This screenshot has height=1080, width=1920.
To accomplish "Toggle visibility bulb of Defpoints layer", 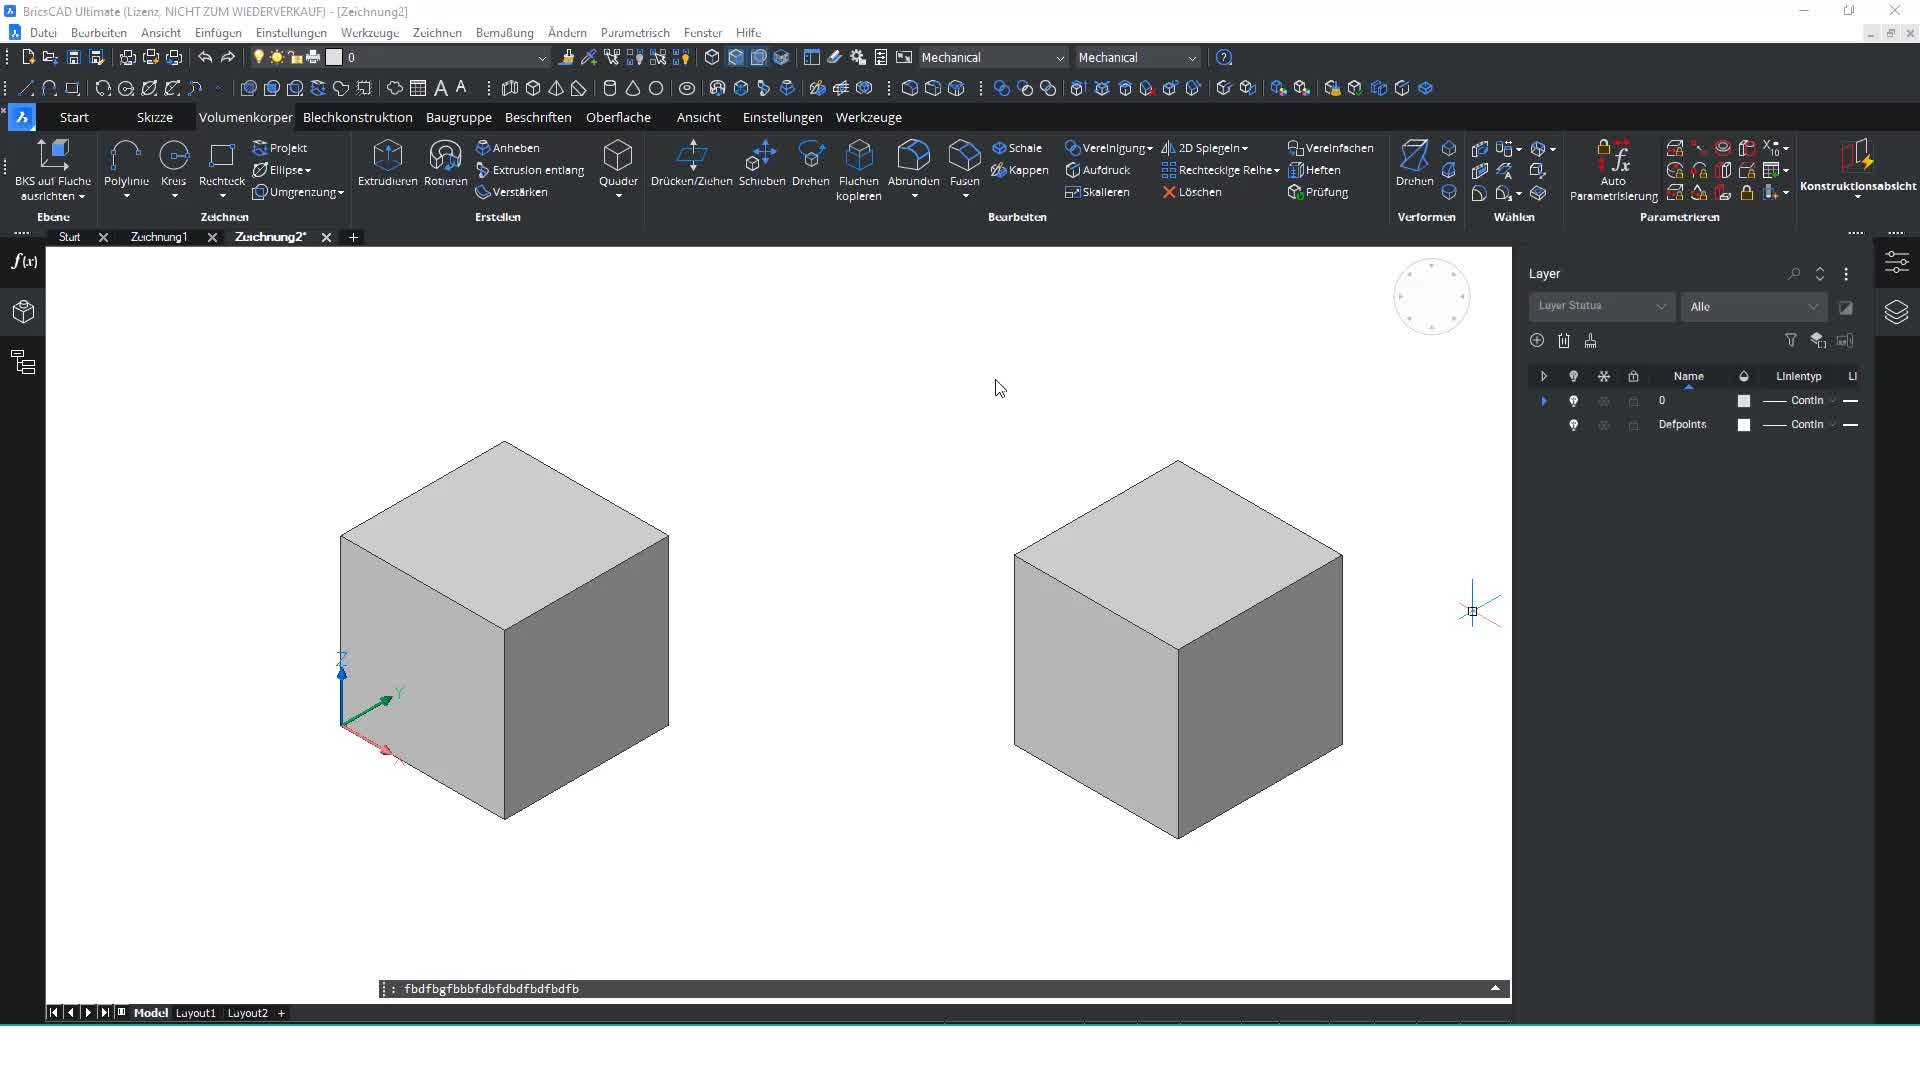I will point(1573,425).
